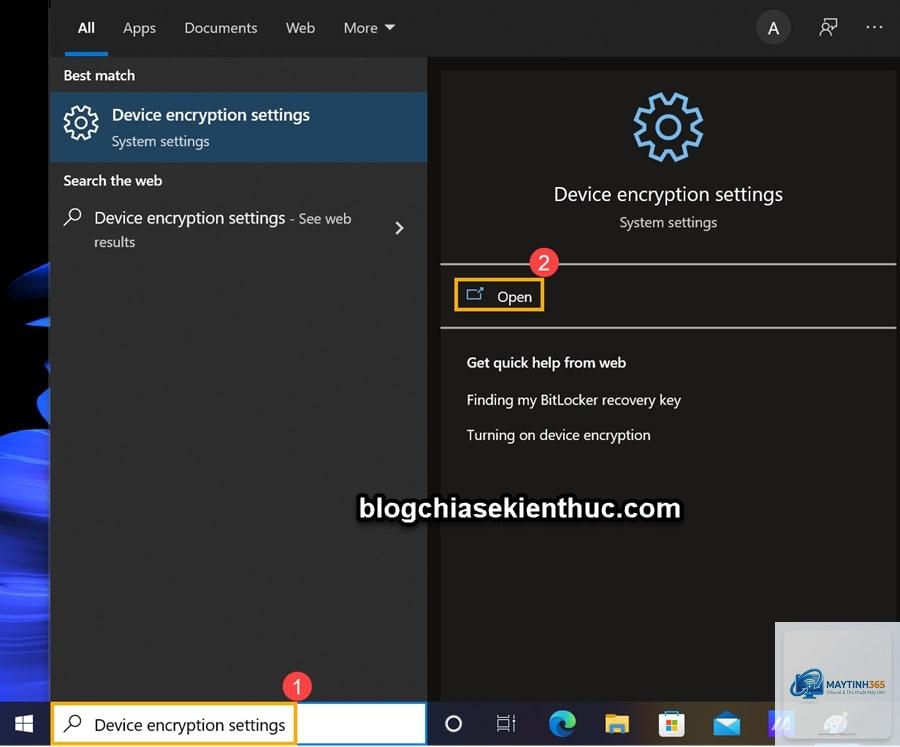Click the account avatar A icon
The height and width of the screenshot is (747, 900).
tap(773, 28)
